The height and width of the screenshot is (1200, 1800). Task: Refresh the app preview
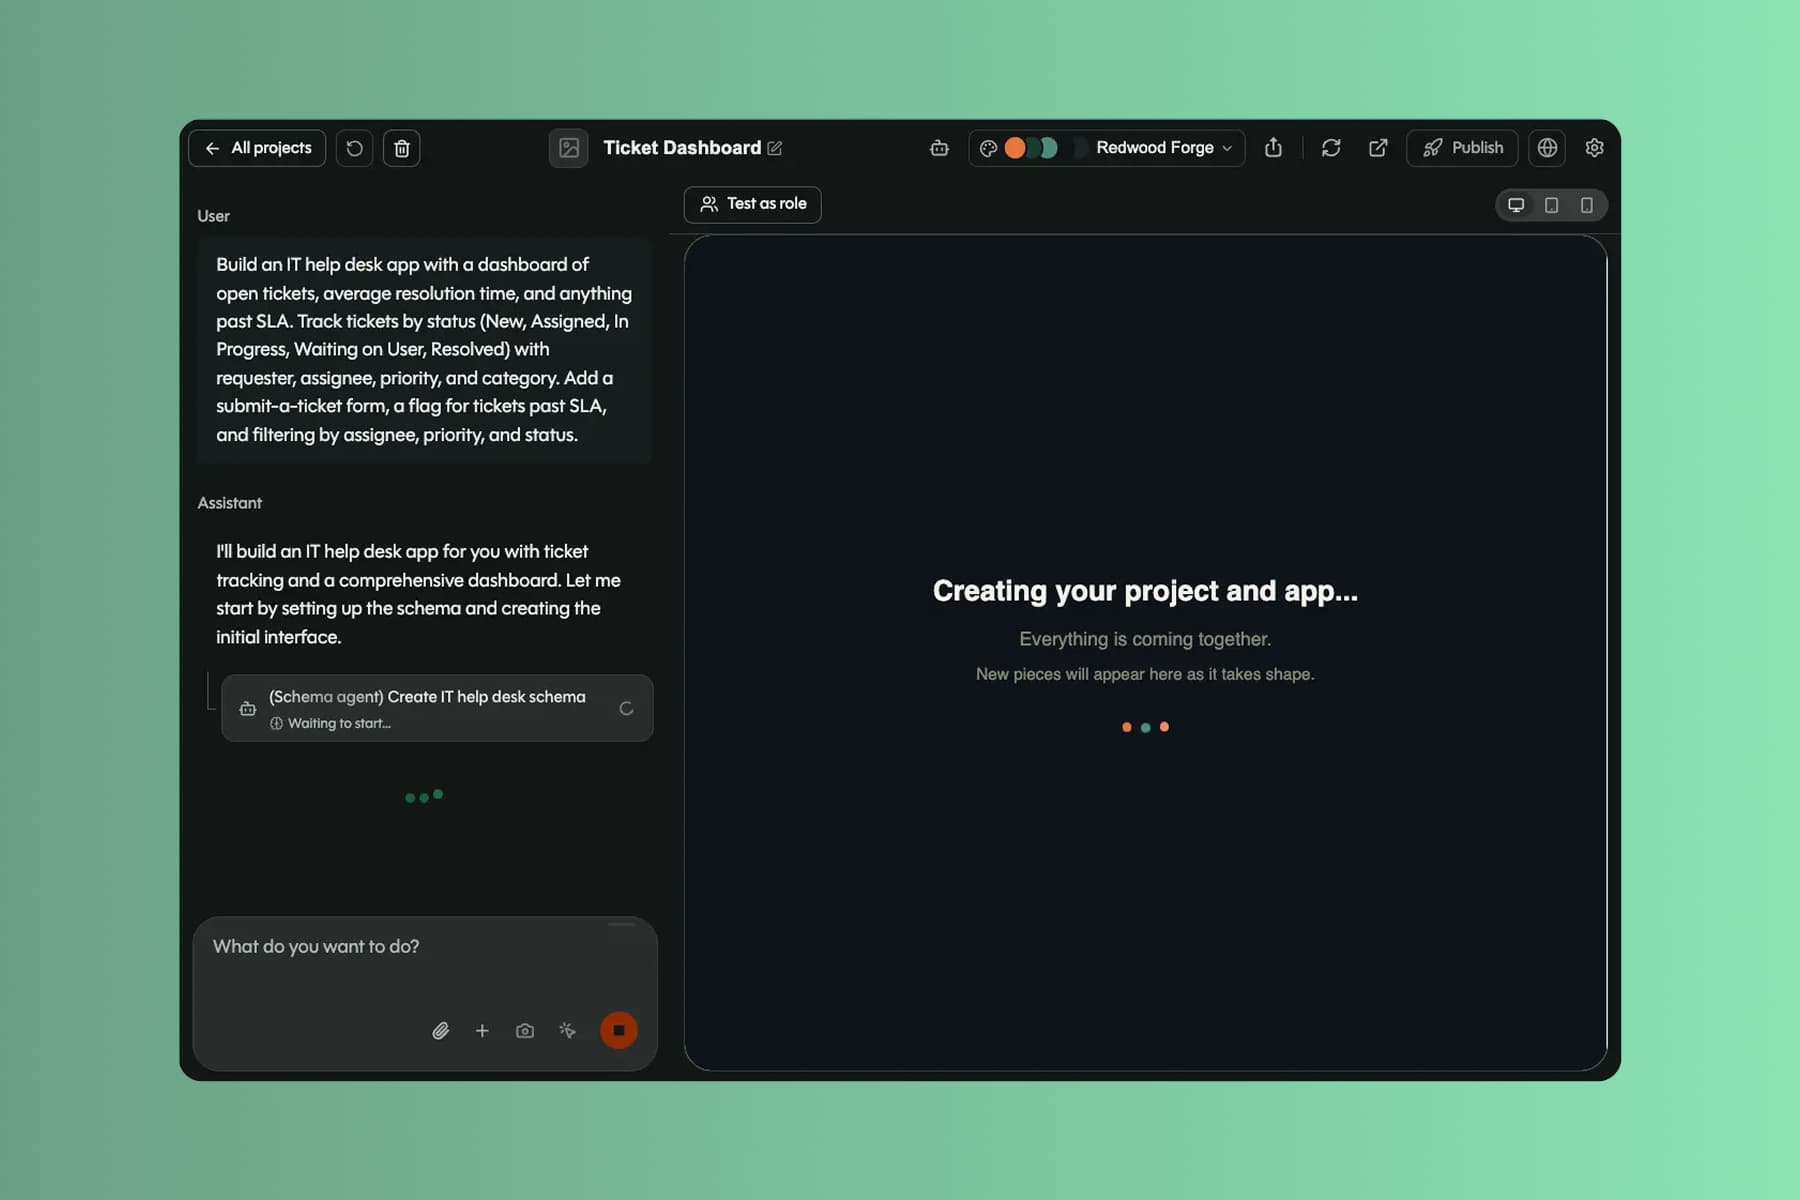coord(1331,148)
